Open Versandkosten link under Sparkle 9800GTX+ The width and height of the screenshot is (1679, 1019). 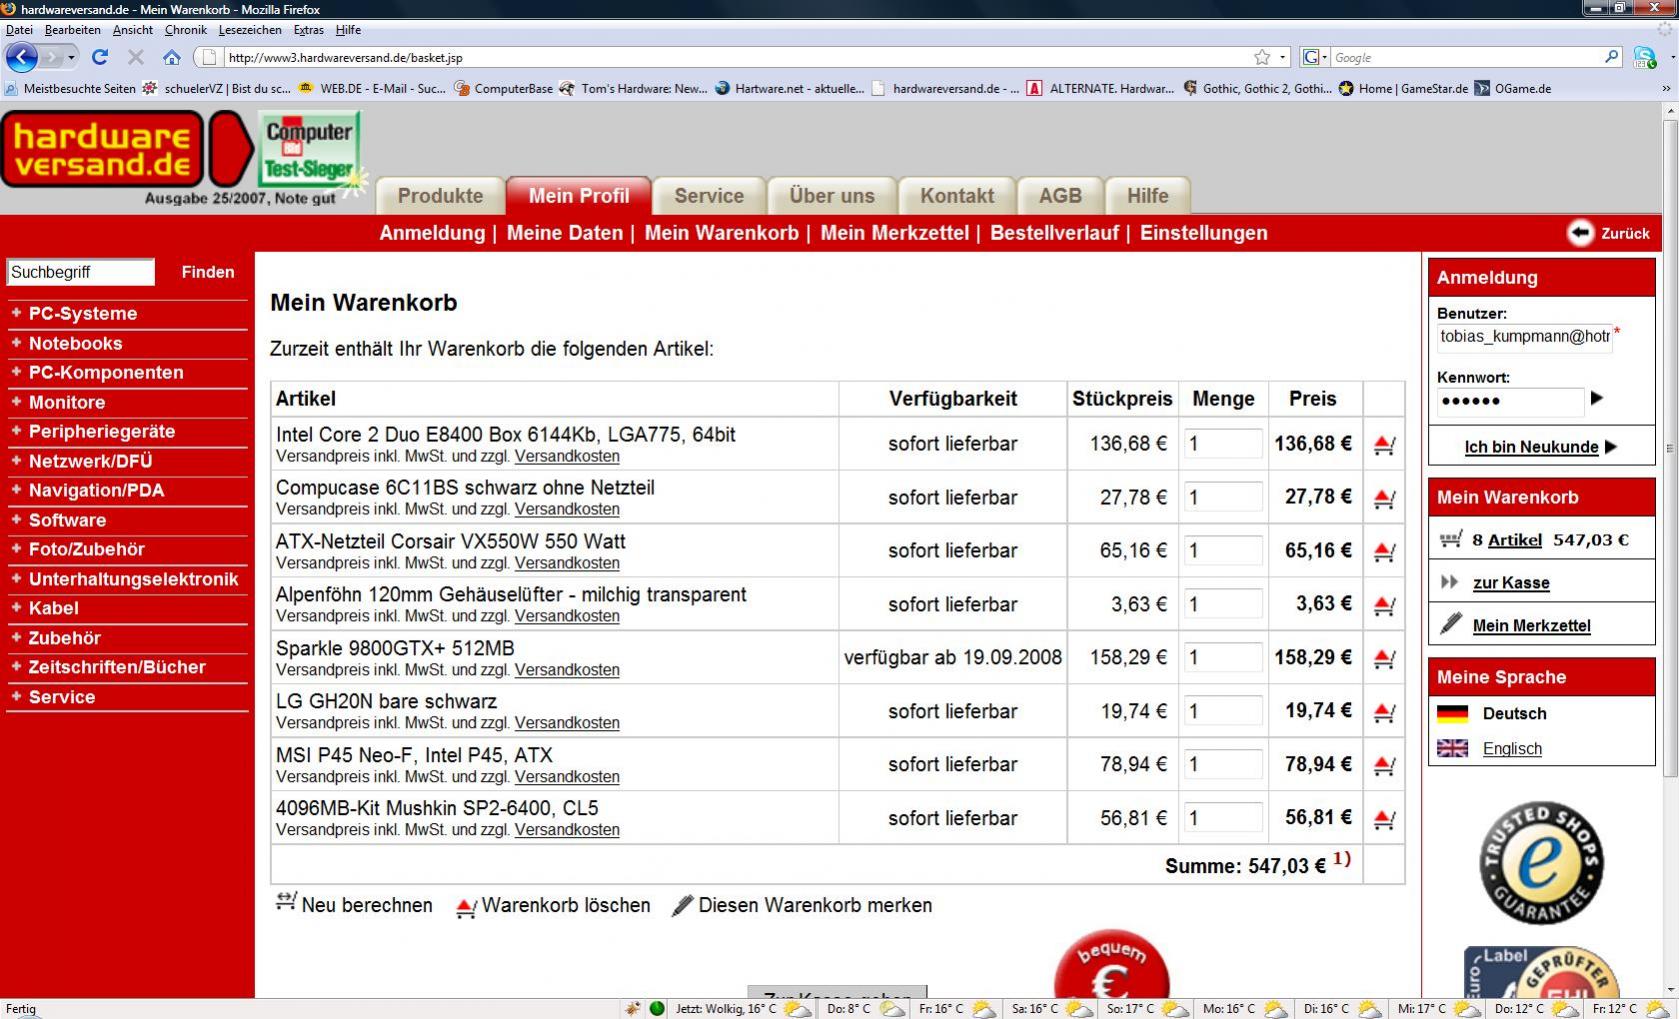pyautogui.click(x=567, y=670)
